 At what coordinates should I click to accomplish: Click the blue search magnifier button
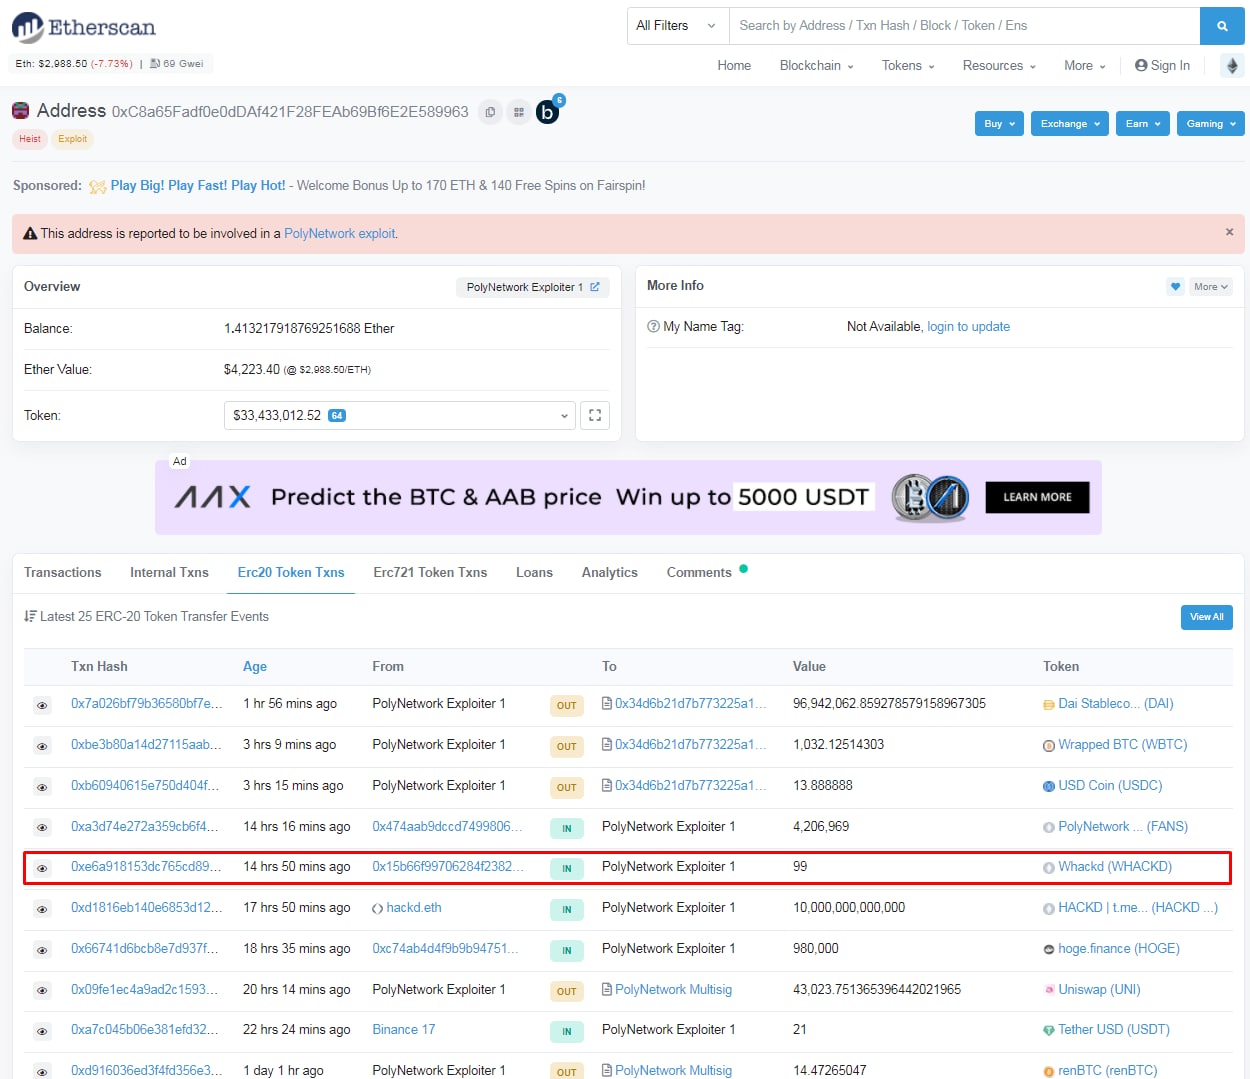click(x=1222, y=26)
